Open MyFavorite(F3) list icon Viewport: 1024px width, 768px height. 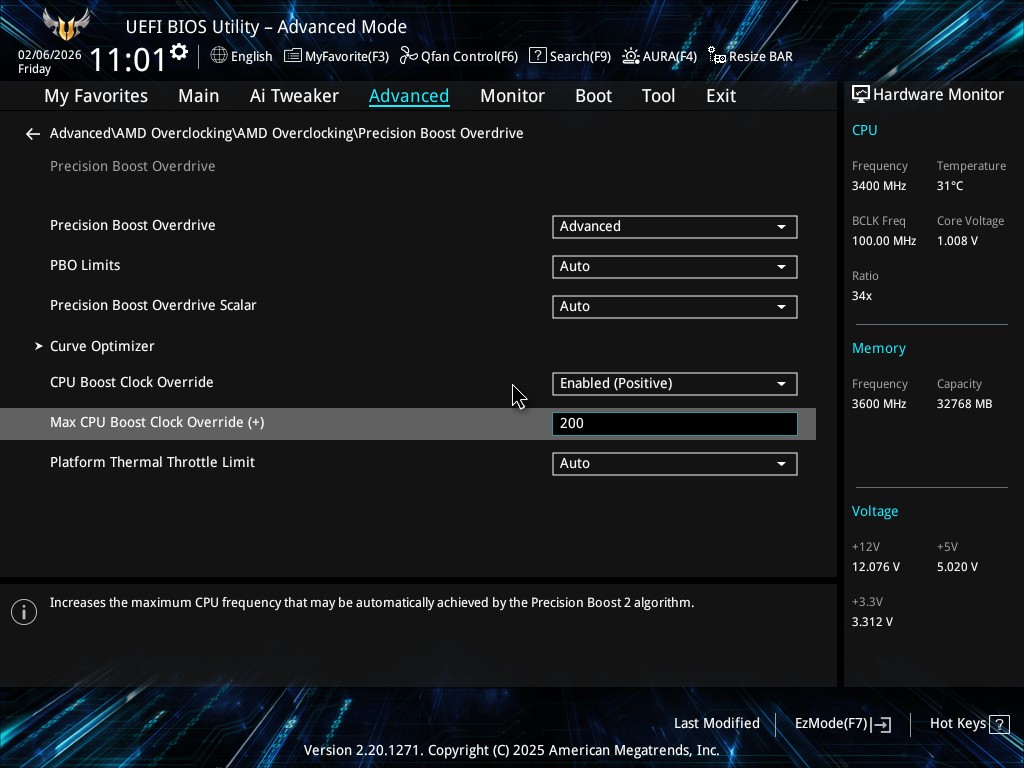point(293,56)
